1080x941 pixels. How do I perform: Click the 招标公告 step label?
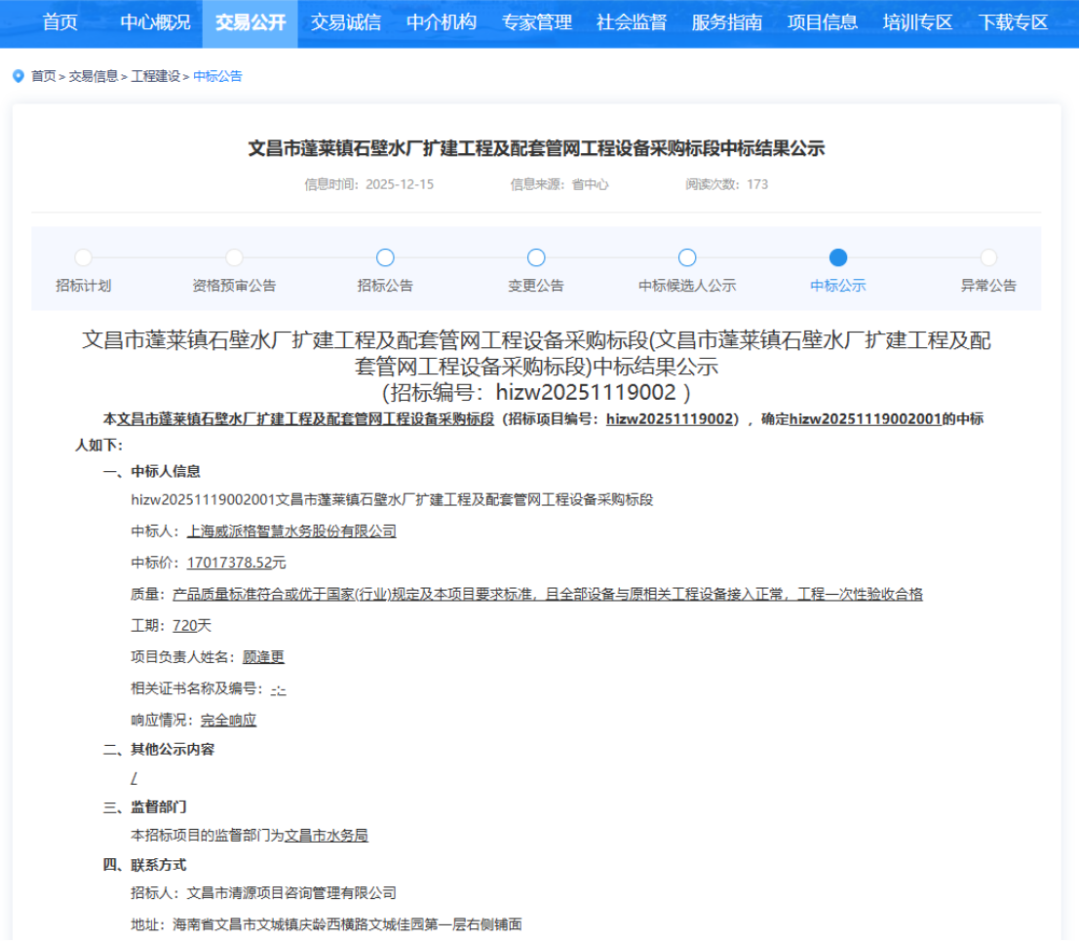(x=385, y=286)
